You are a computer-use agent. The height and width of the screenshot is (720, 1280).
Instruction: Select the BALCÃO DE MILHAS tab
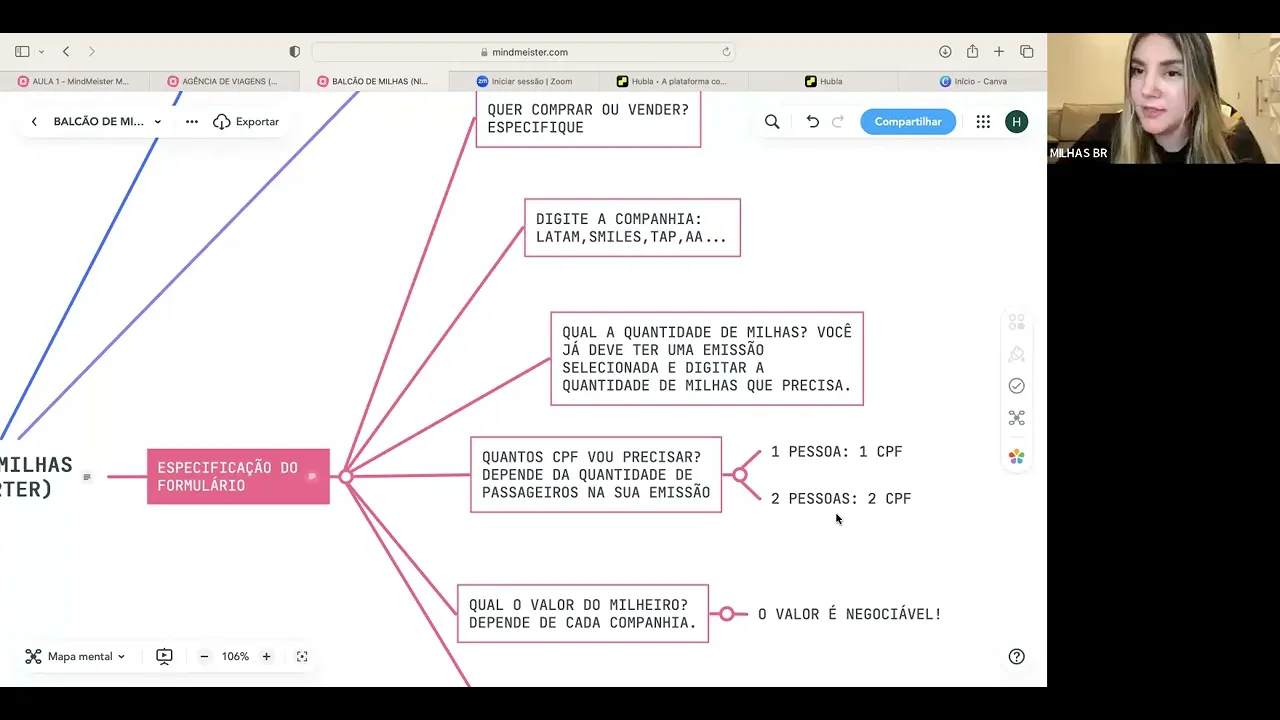coord(374,81)
